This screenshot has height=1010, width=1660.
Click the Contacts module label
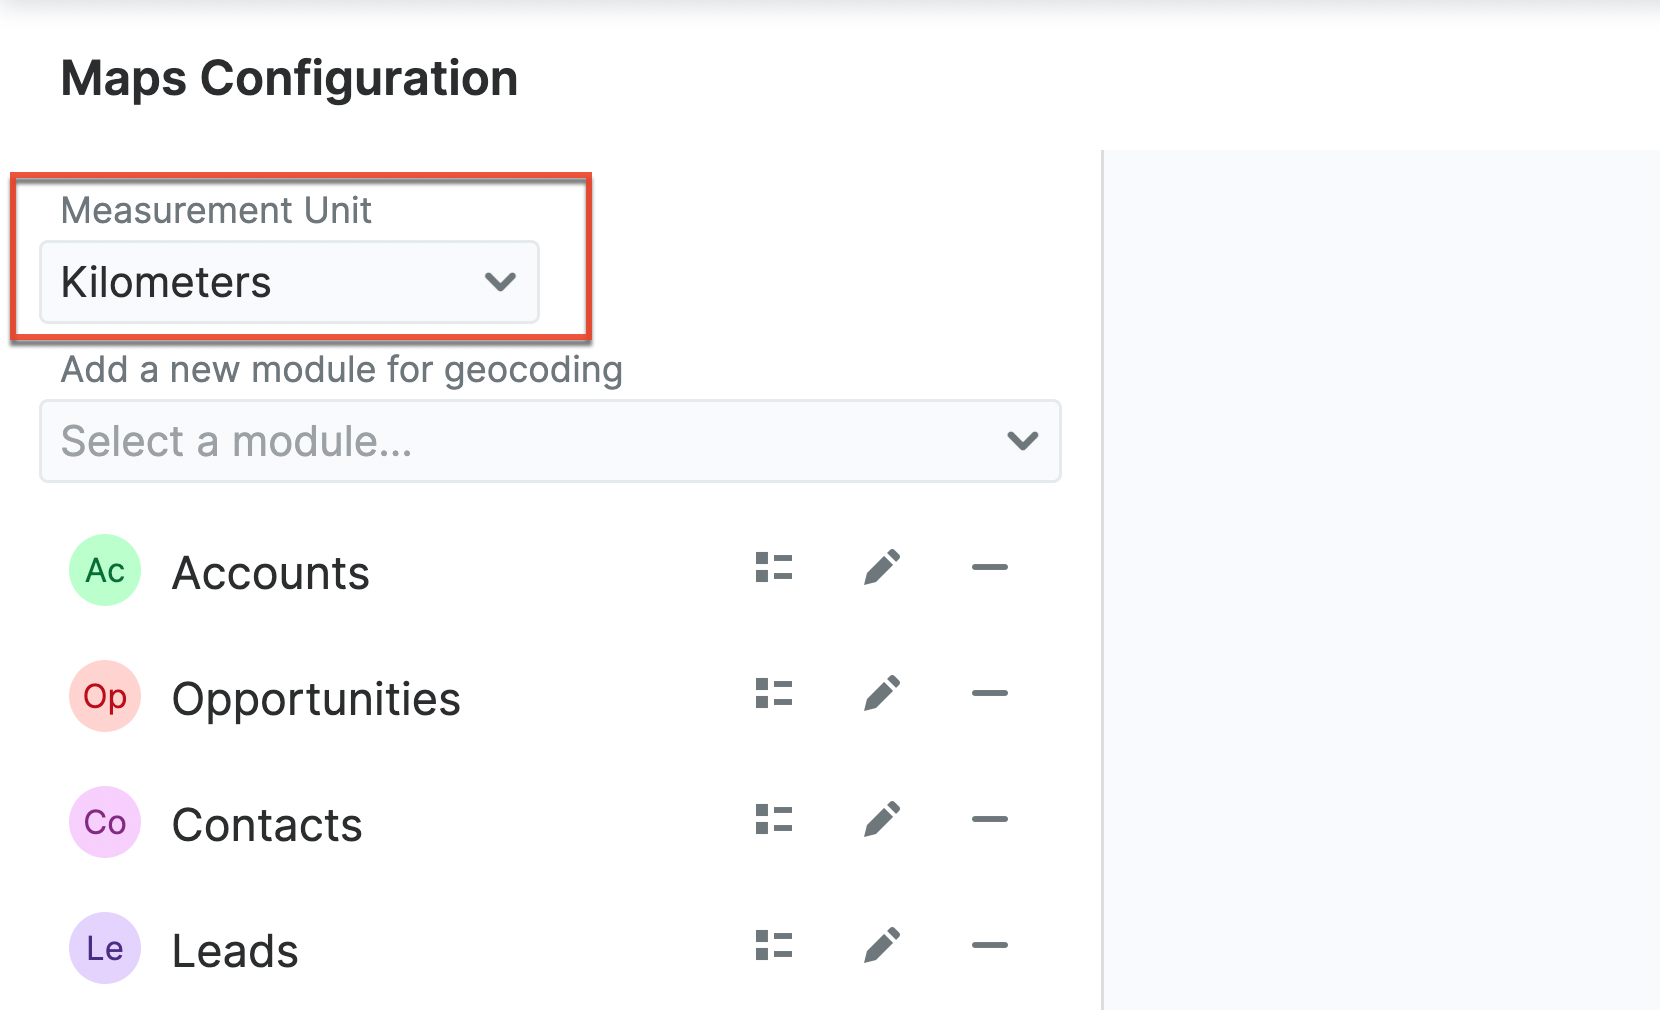pos(267,825)
